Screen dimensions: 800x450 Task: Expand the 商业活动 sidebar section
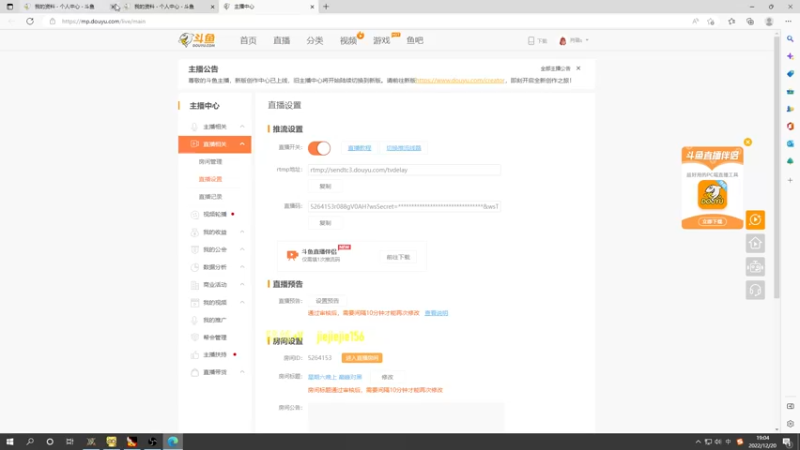click(x=242, y=285)
